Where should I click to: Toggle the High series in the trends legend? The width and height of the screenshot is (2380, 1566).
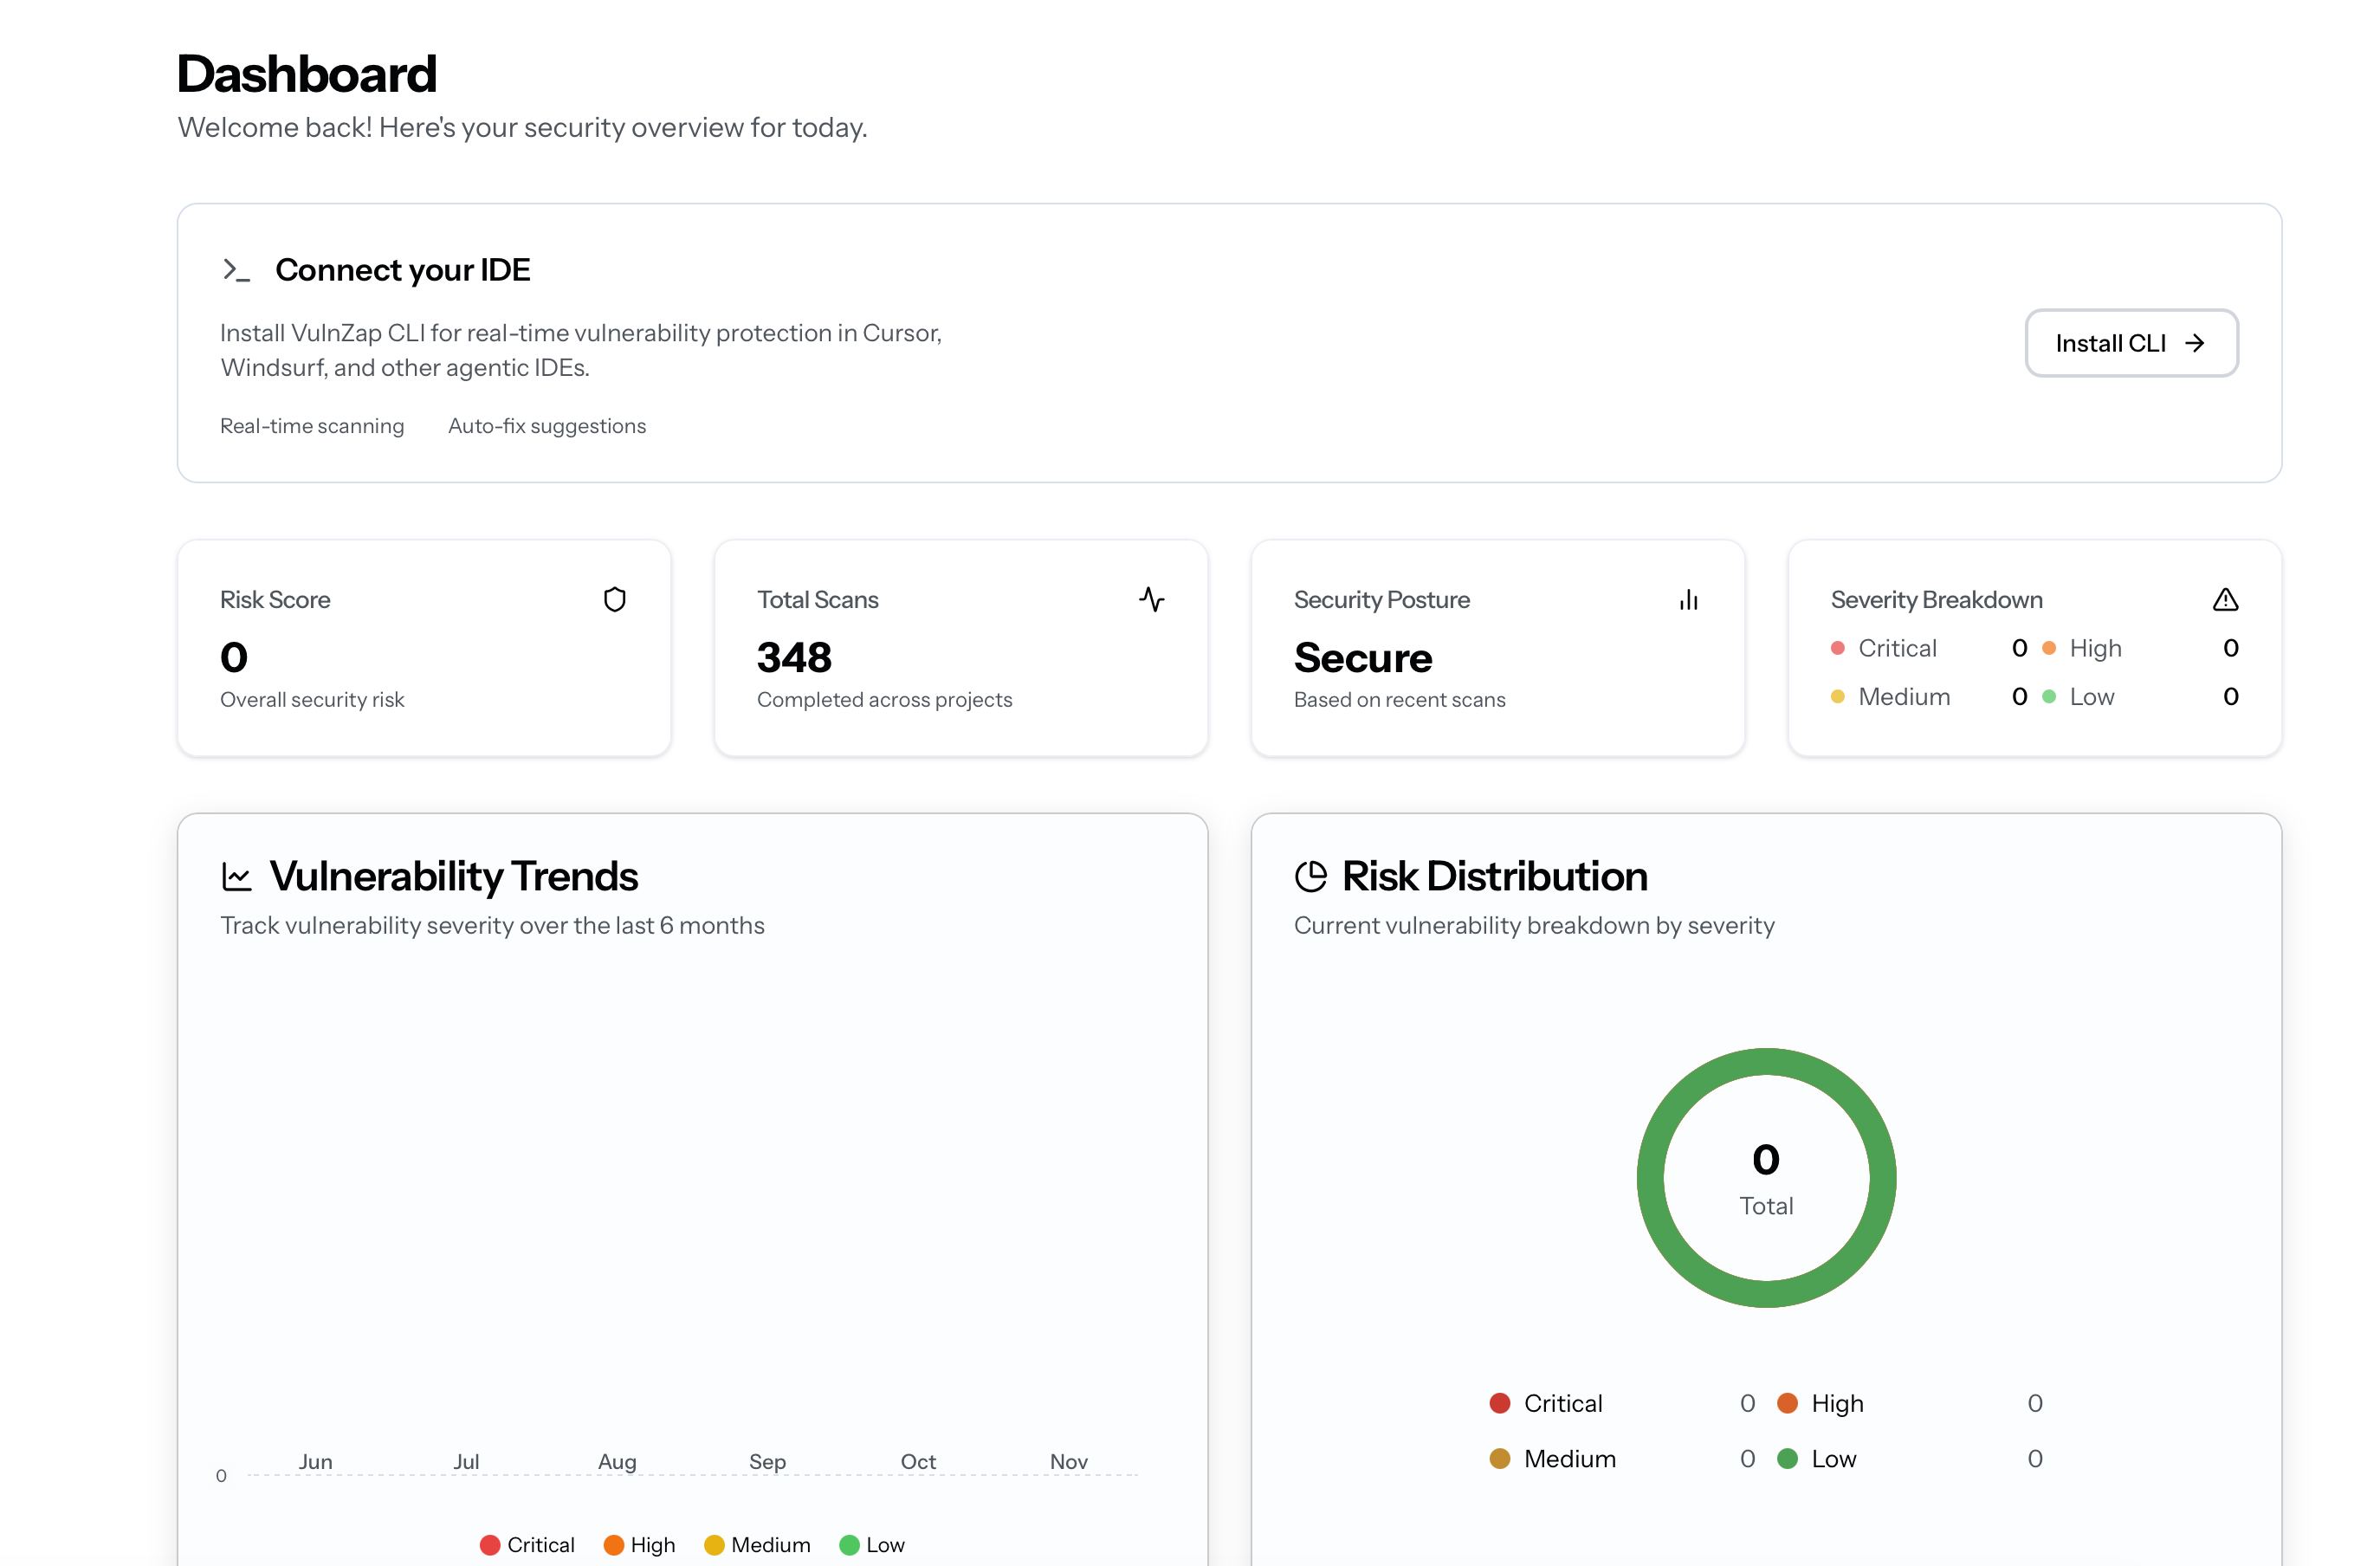639,1544
